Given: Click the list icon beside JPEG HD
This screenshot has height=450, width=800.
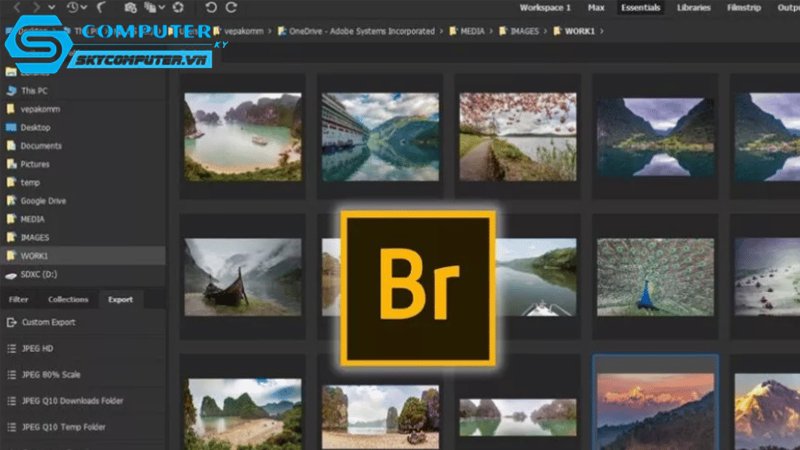Looking at the screenshot, I should pos(11,348).
